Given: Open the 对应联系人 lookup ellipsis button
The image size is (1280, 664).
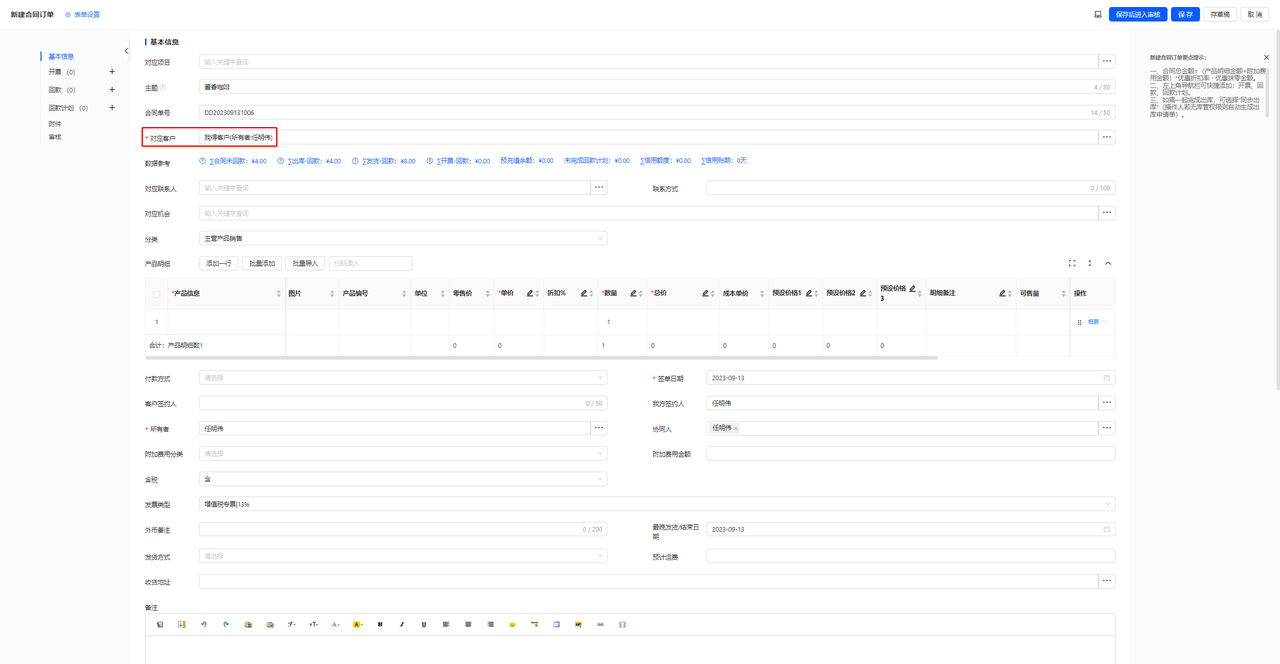Looking at the screenshot, I should pos(599,188).
